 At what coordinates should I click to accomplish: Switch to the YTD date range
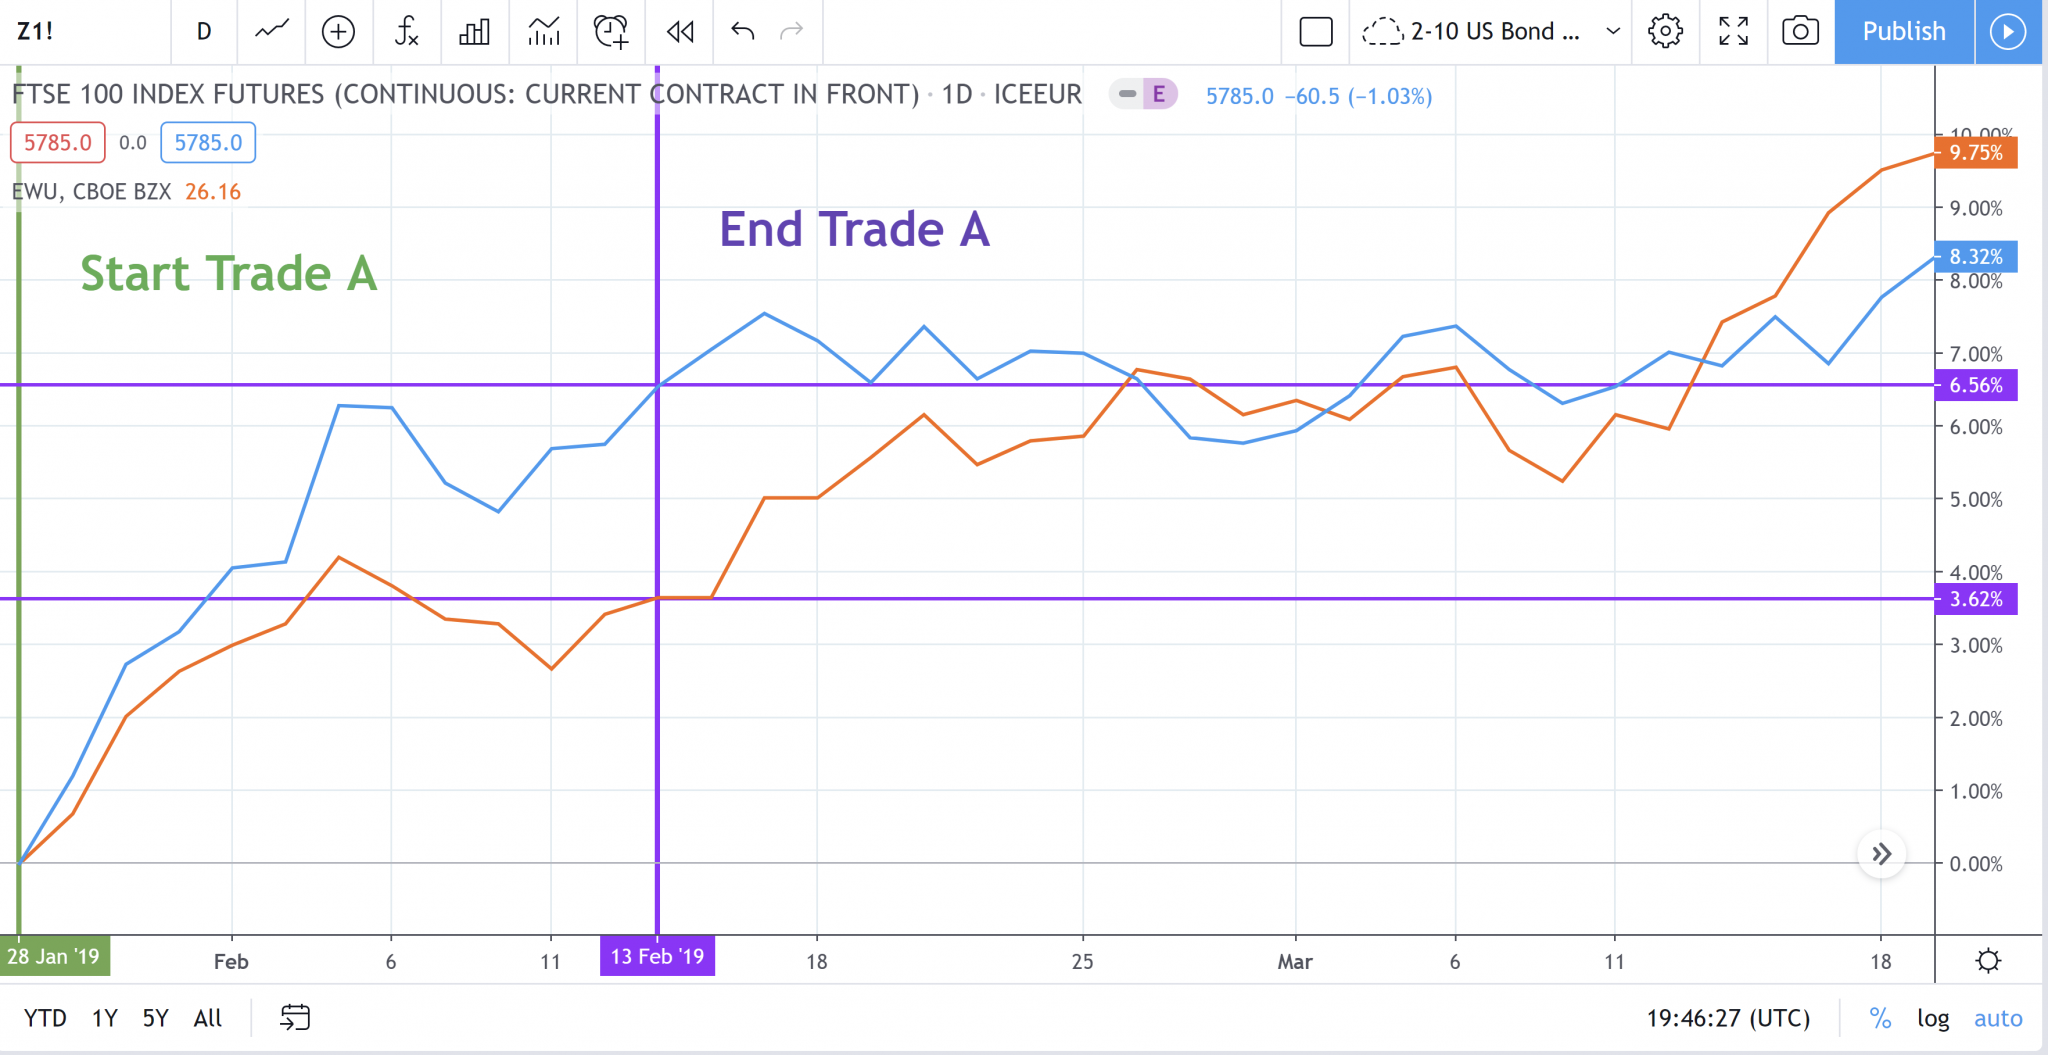[45, 1017]
